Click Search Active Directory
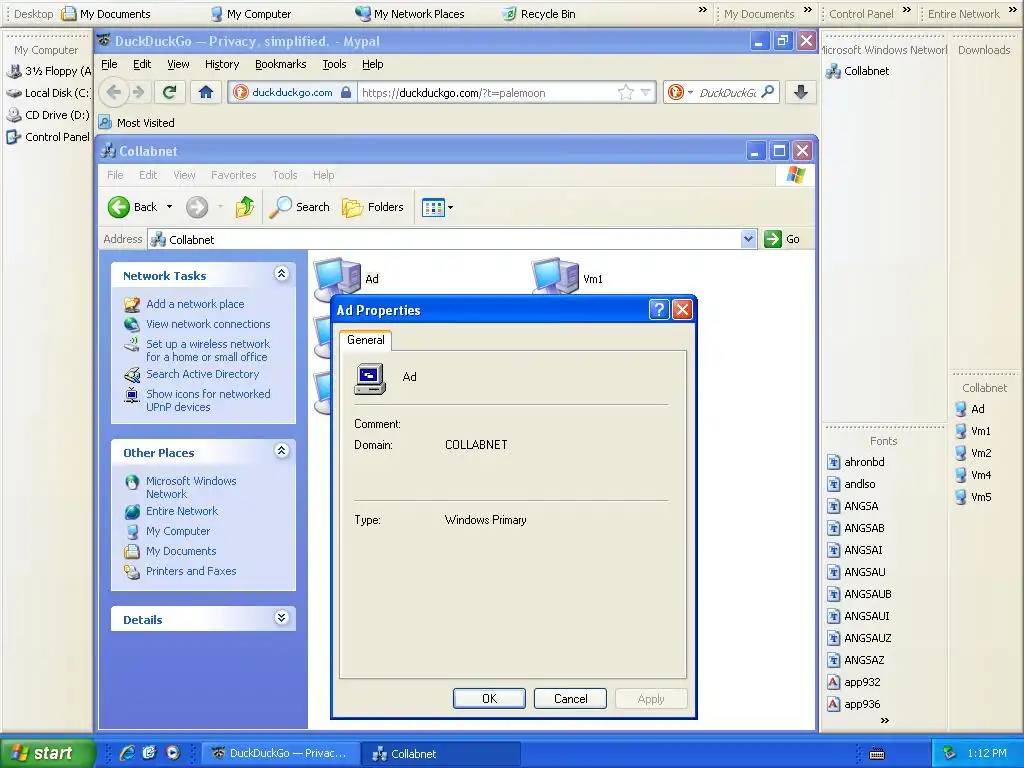The image size is (1024, 768). tap(202, 374)
